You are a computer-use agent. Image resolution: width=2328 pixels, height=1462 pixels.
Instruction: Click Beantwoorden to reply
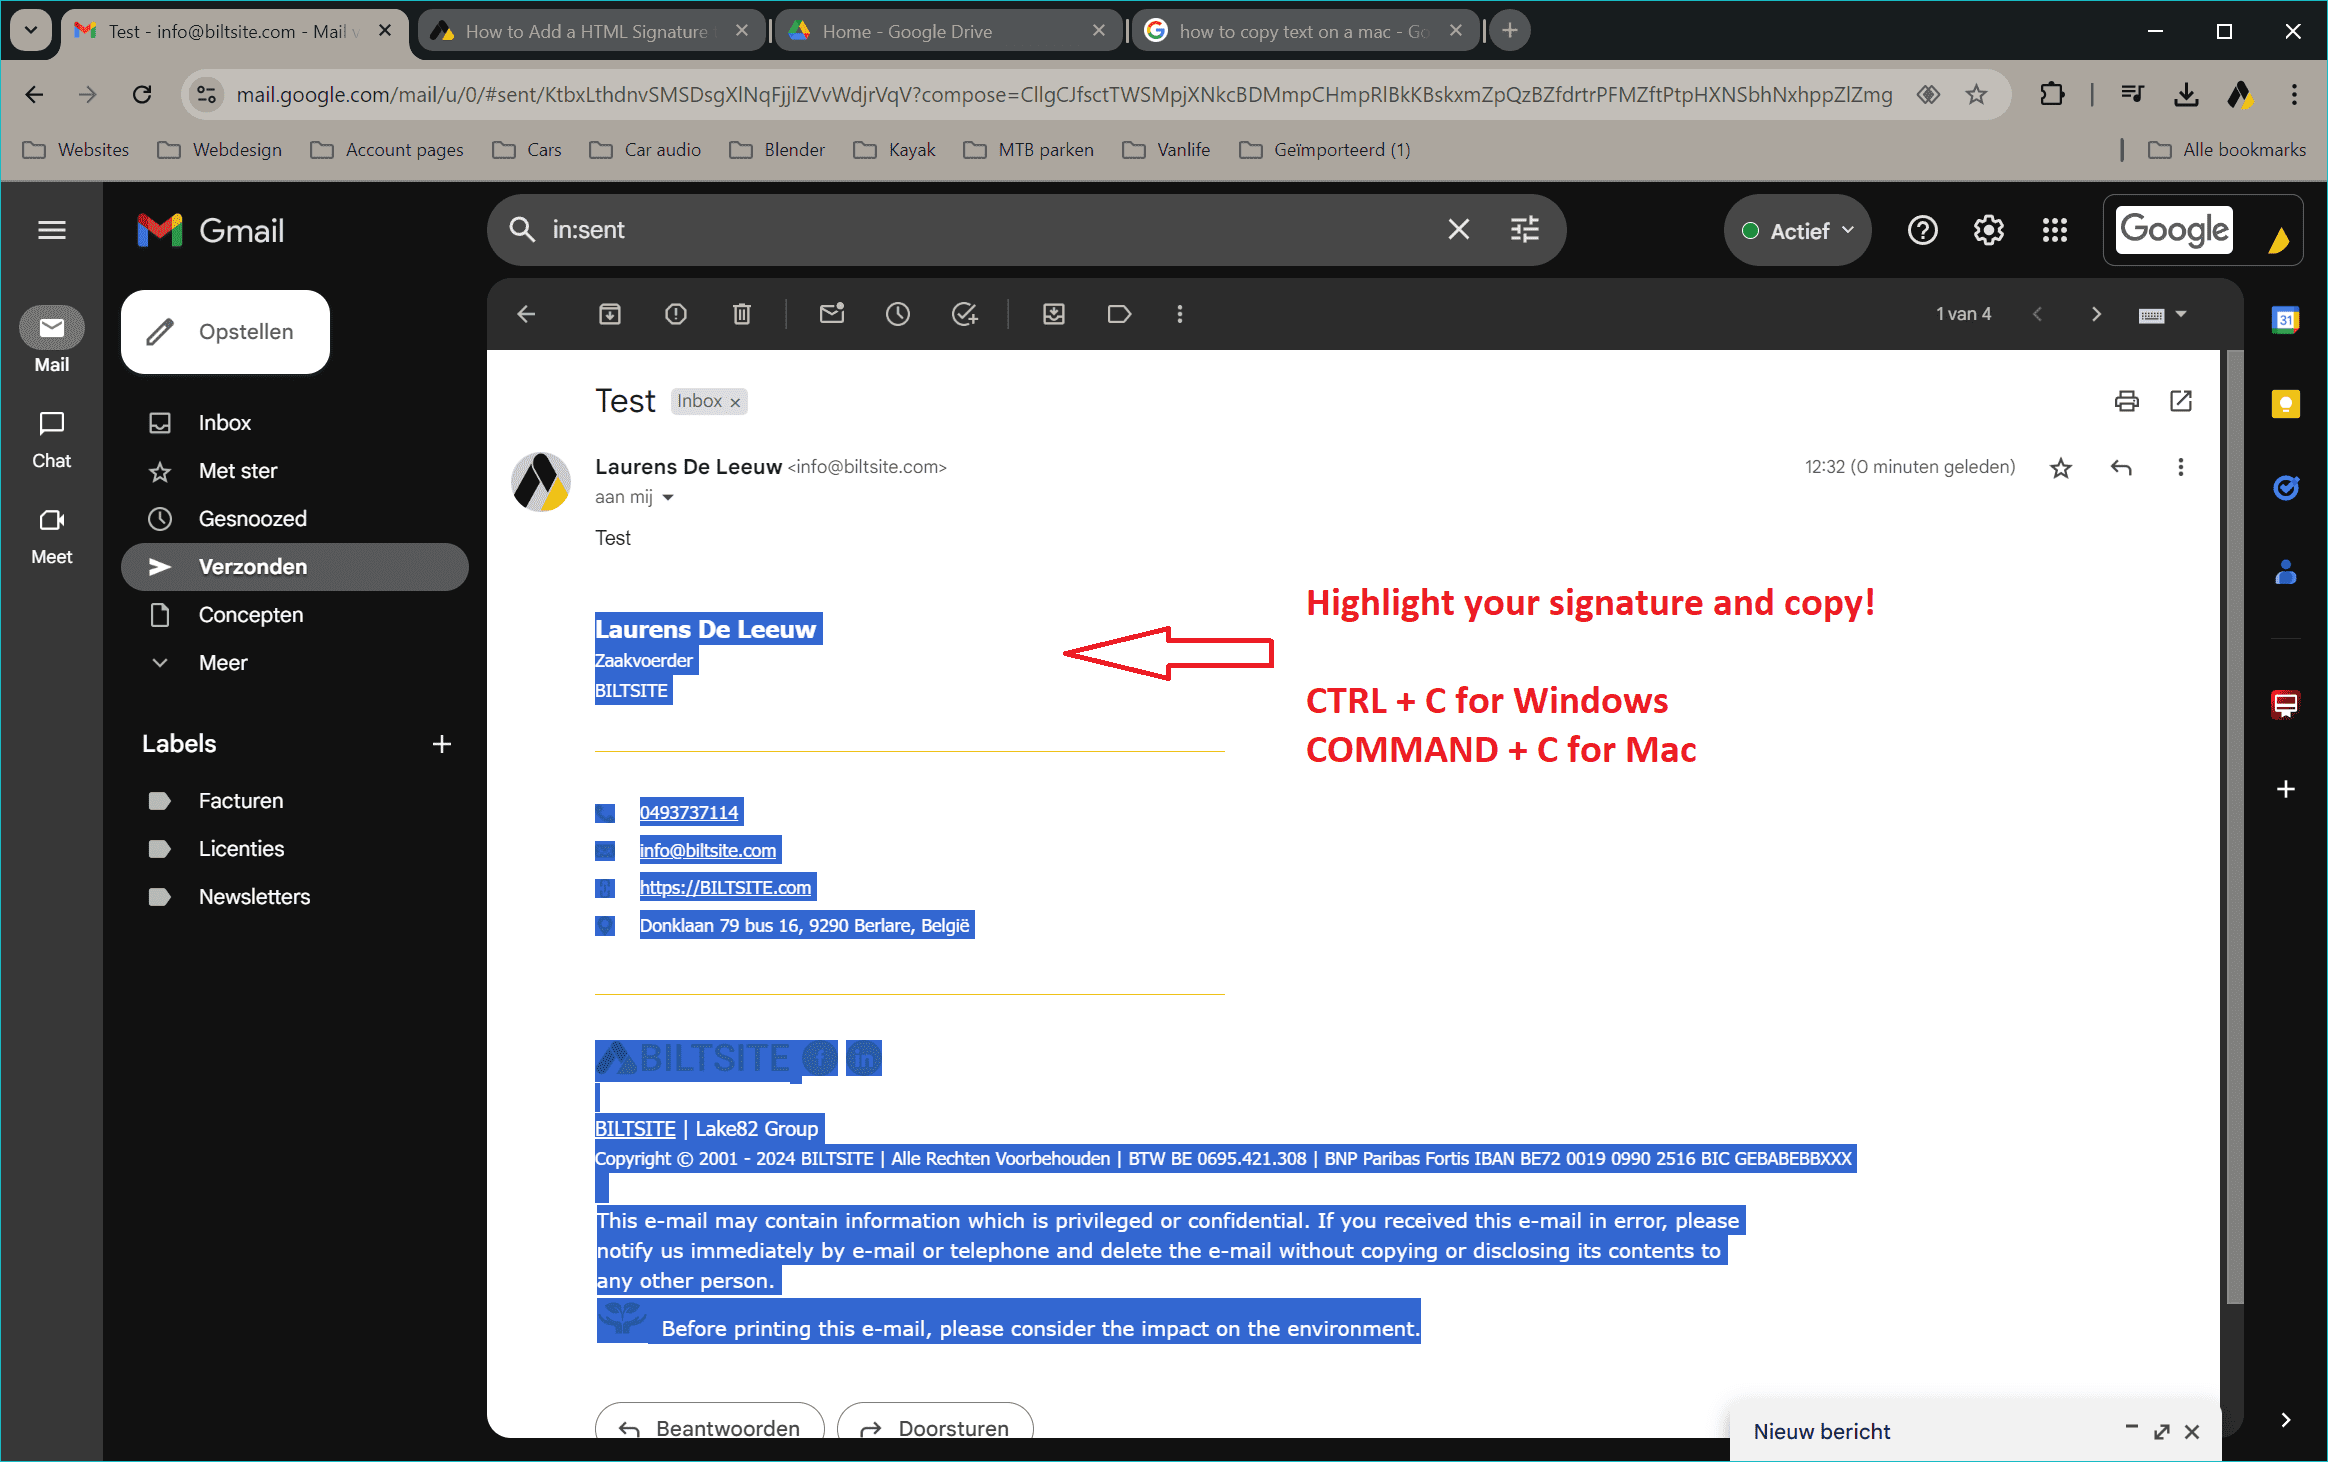tap(710, 1422)
